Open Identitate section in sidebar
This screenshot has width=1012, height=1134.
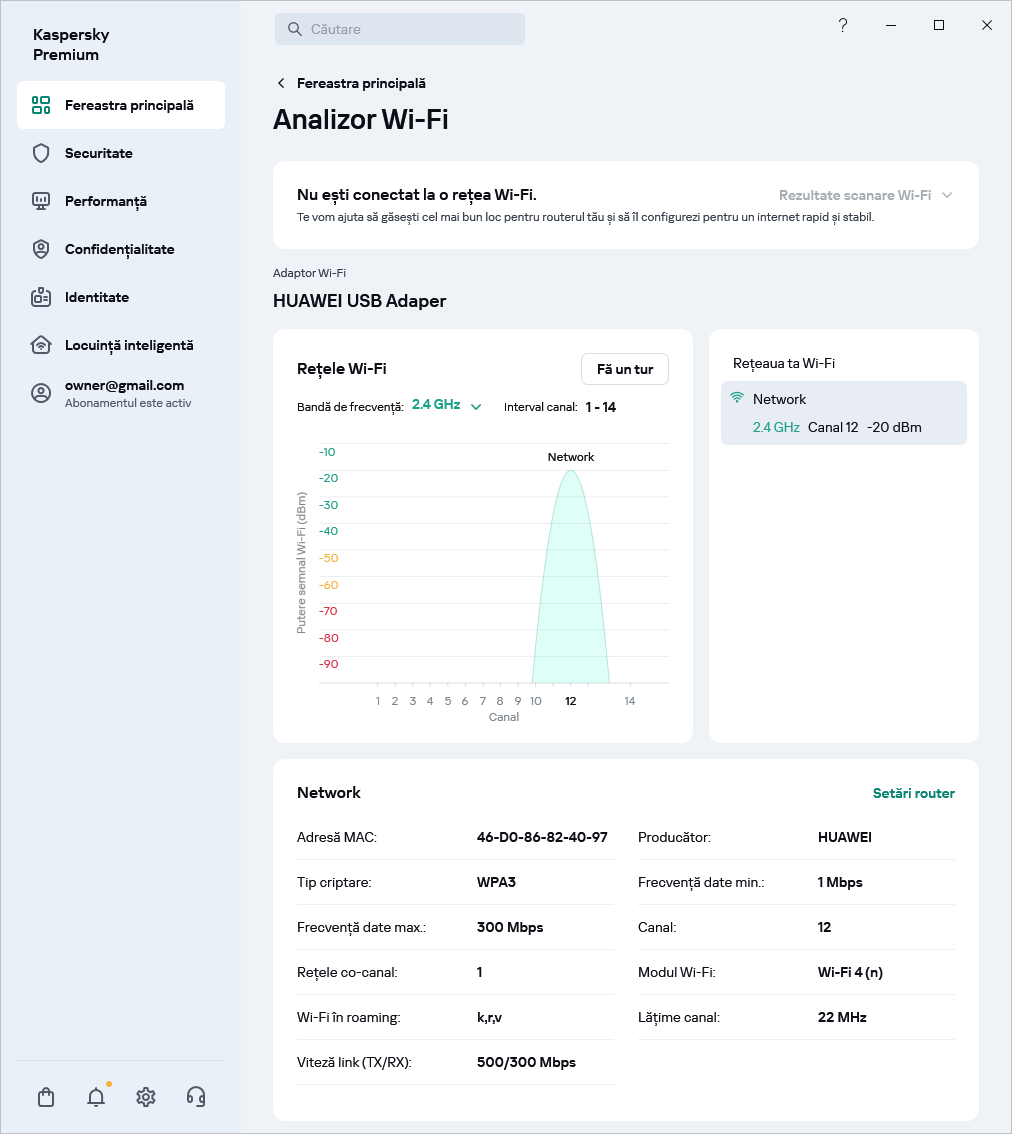click(x=97, y=297)
